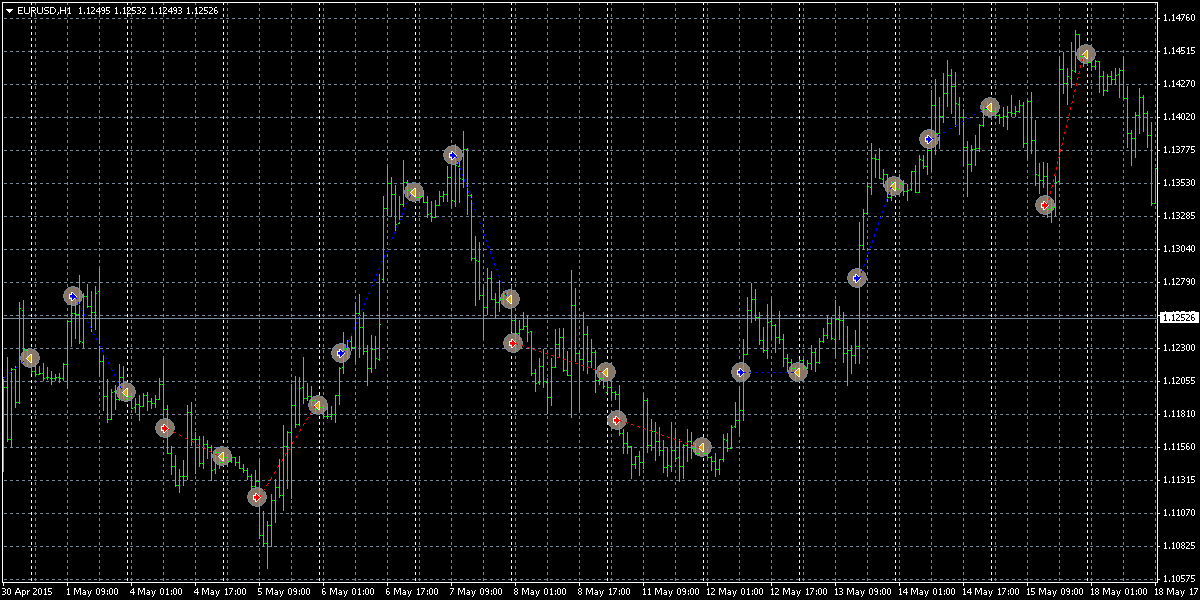Select the orange close arrow near 1.12055 on 12 May 17:00
The image size is (1200, 600).
click(x=798, y=372)
